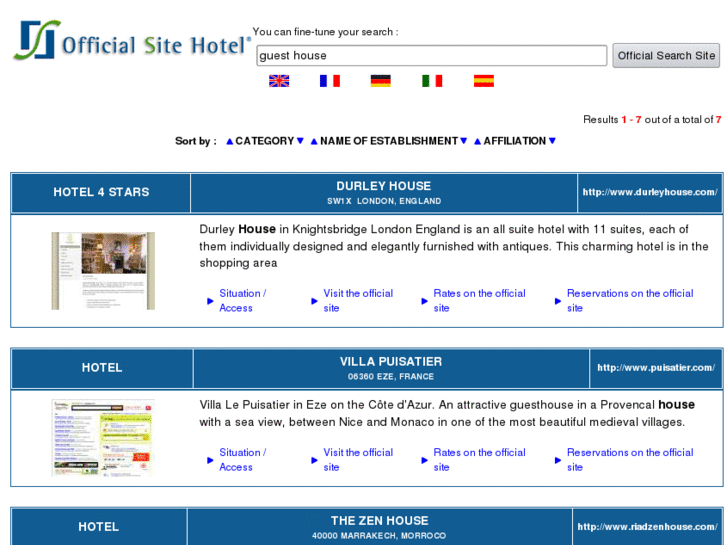Click the HOTEL cell beside The Zen House

tap(99, 527)
